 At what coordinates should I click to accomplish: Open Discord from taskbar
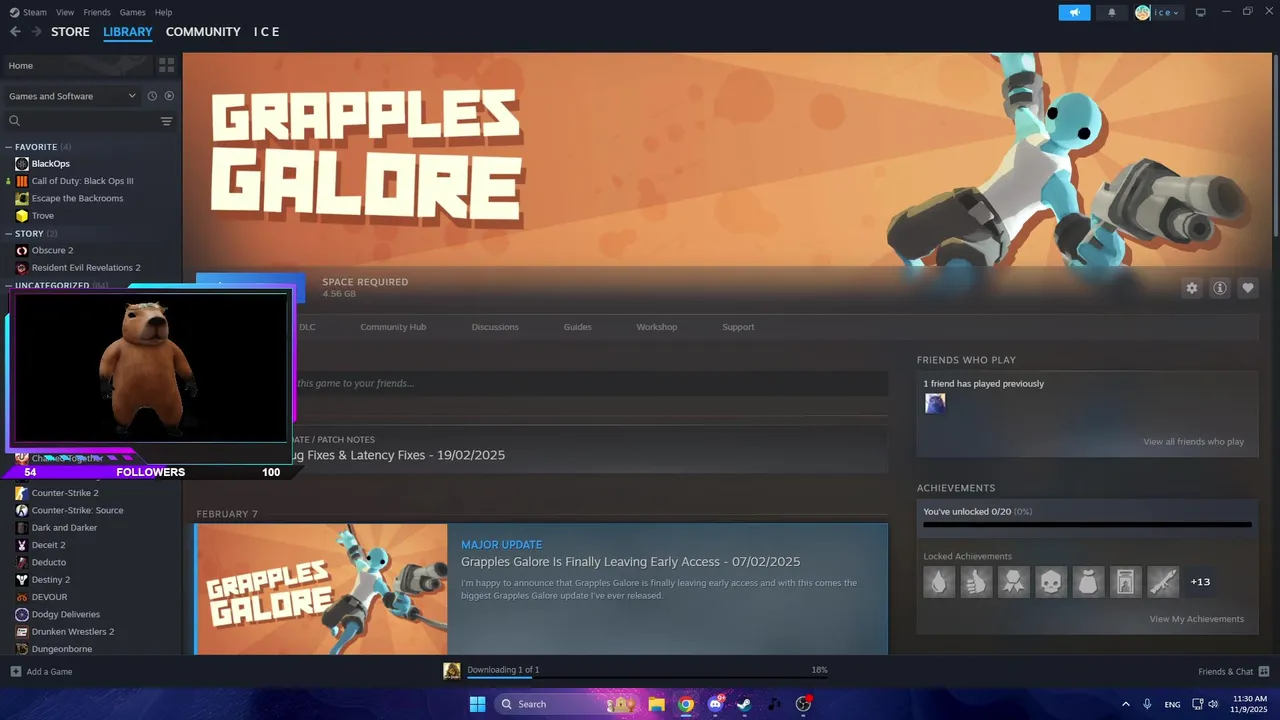tap(715, 704)
